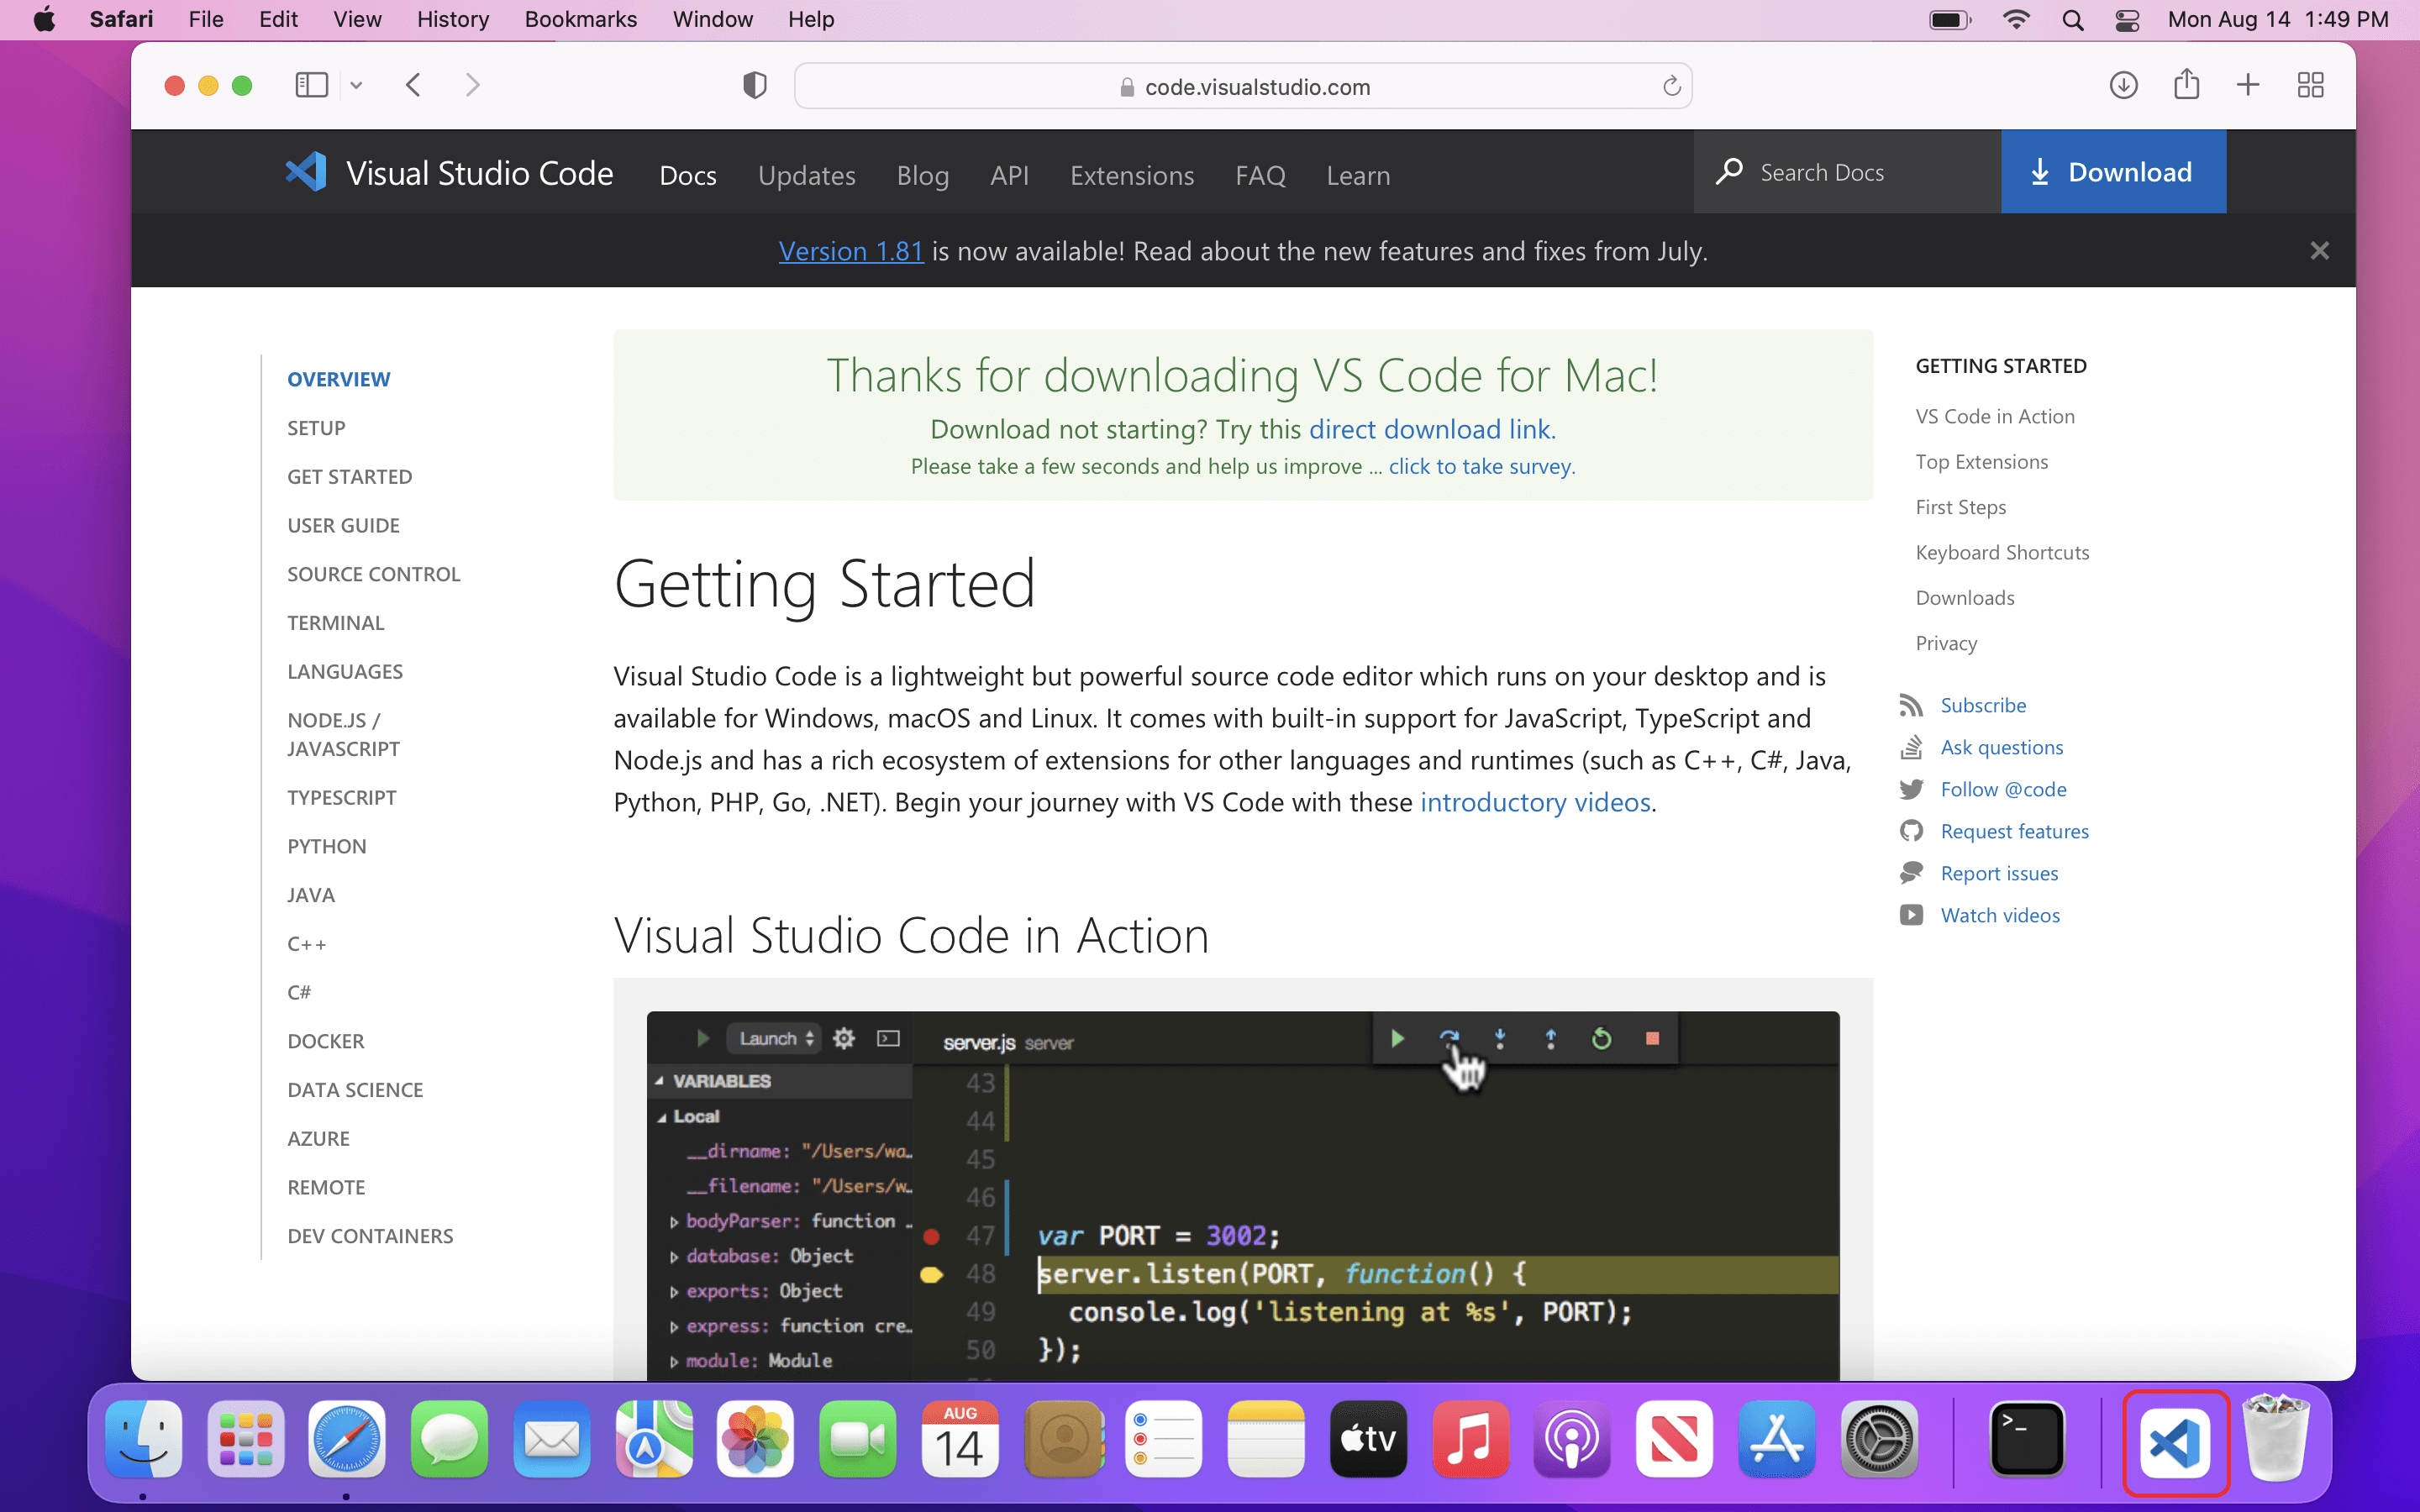Open VS Code from the Dock
Viewport: 2420px width, 1512px height.
pos(2176,1441)
